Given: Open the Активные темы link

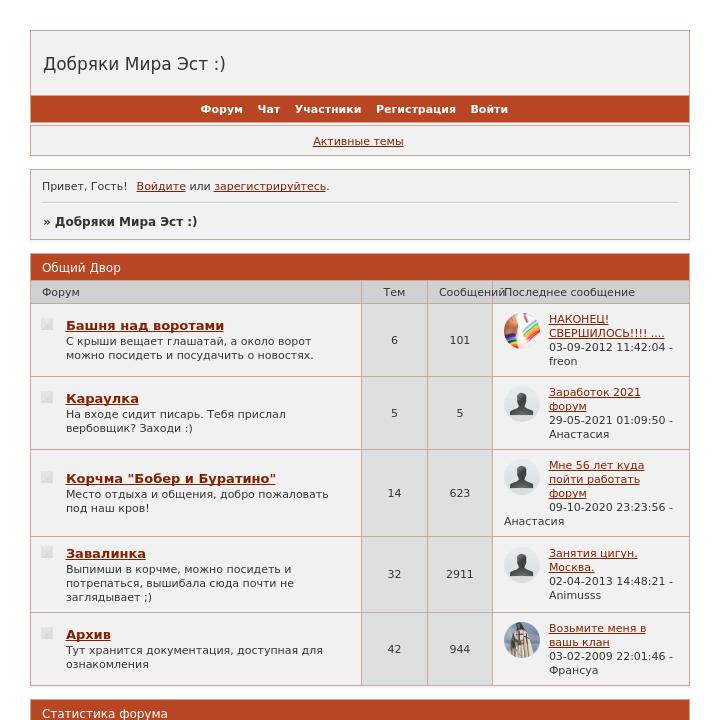Looking at the screenshot, I should [358, 141].
